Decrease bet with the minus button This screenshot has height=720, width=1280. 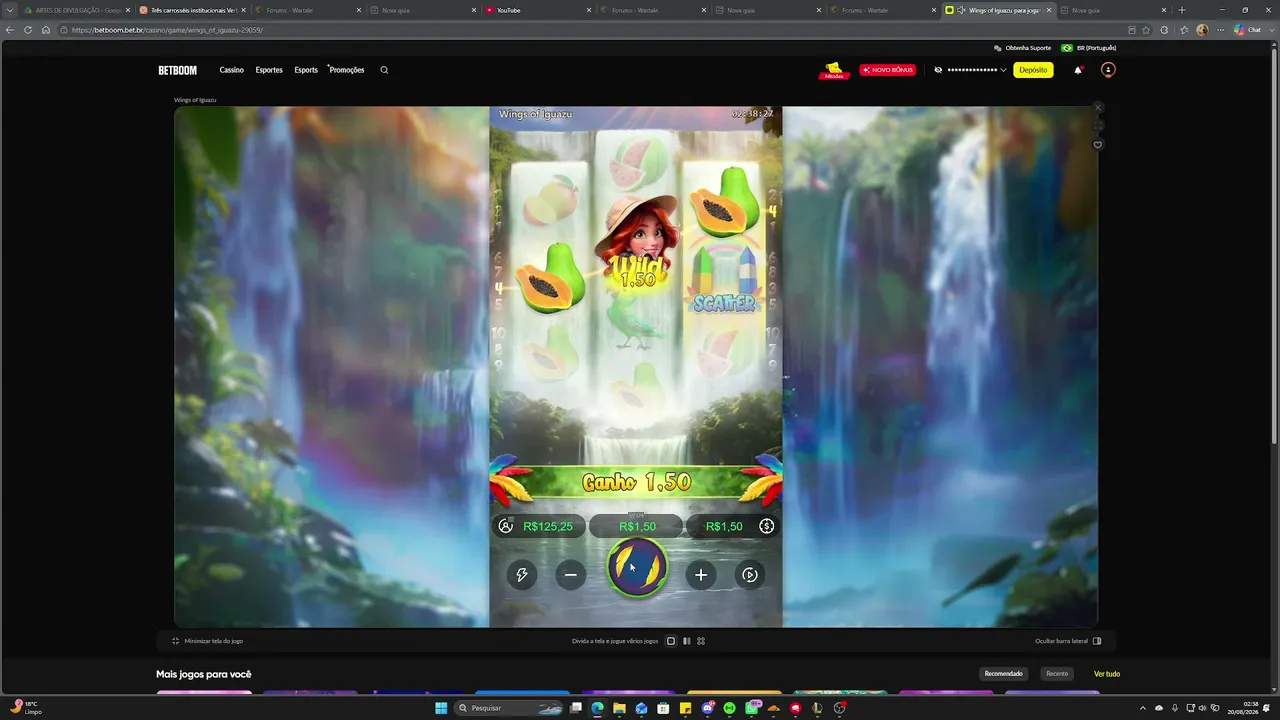(571, 575)
